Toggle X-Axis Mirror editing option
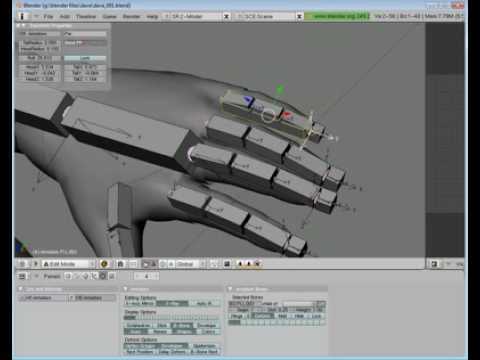This screenshot has width=480, height=360. point(140,303)
